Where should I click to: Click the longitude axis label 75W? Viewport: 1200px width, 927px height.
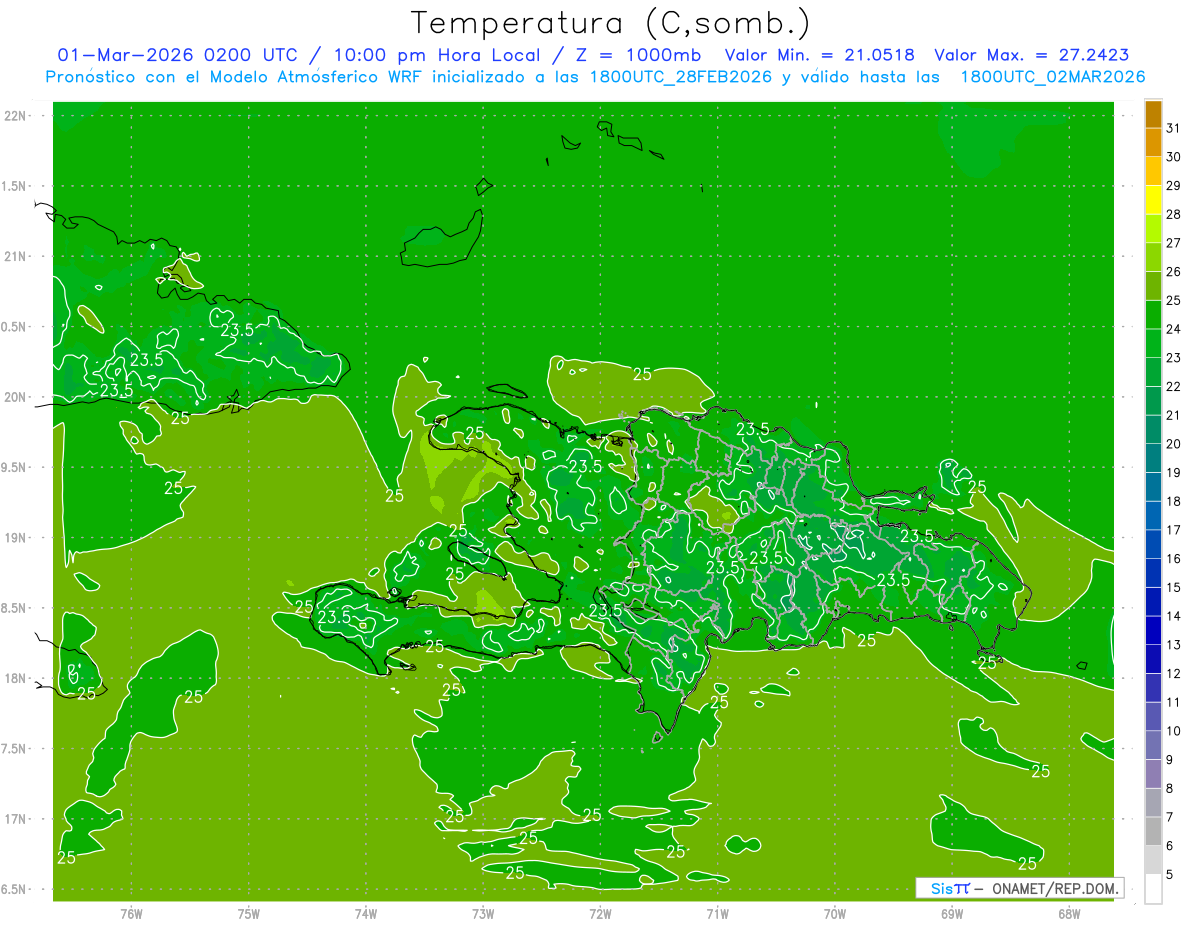click(x=249, y=914)
